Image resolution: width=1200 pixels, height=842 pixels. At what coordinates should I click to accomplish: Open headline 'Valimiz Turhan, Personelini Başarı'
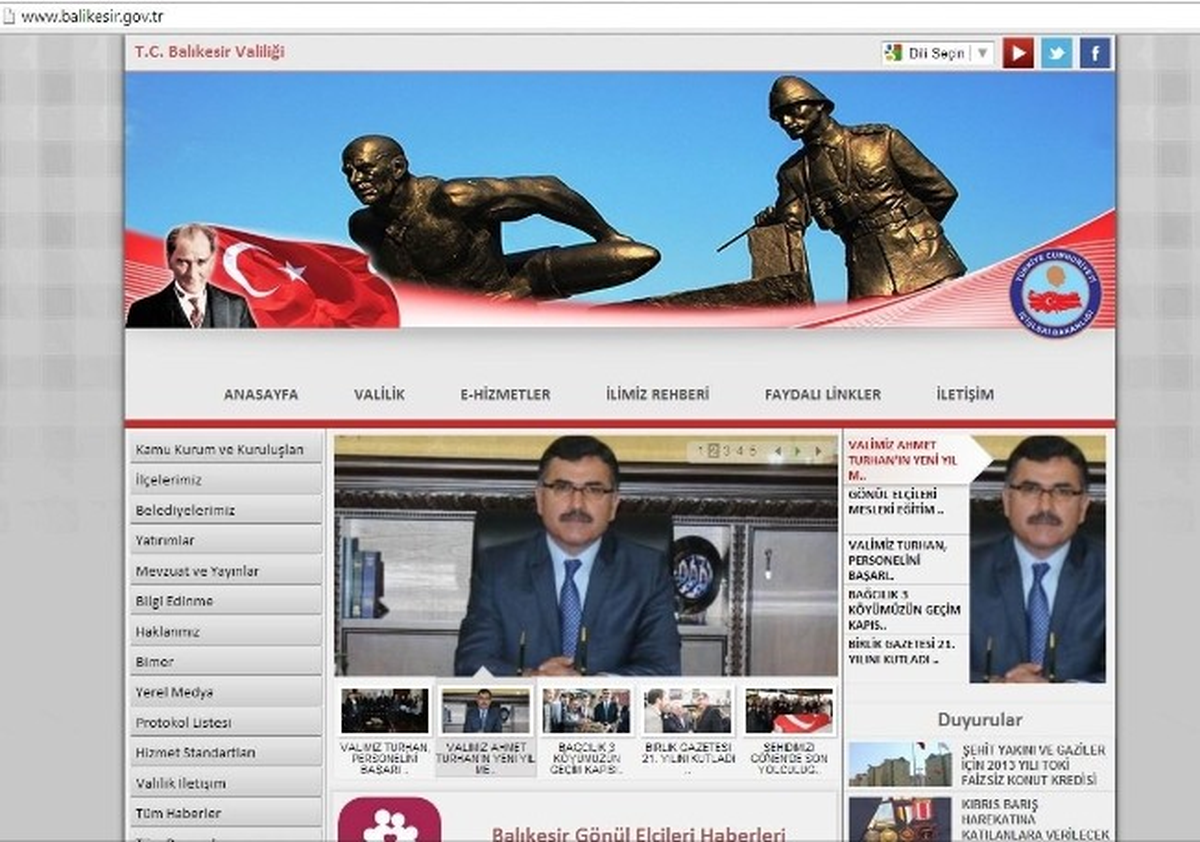[x=896, y=560]
